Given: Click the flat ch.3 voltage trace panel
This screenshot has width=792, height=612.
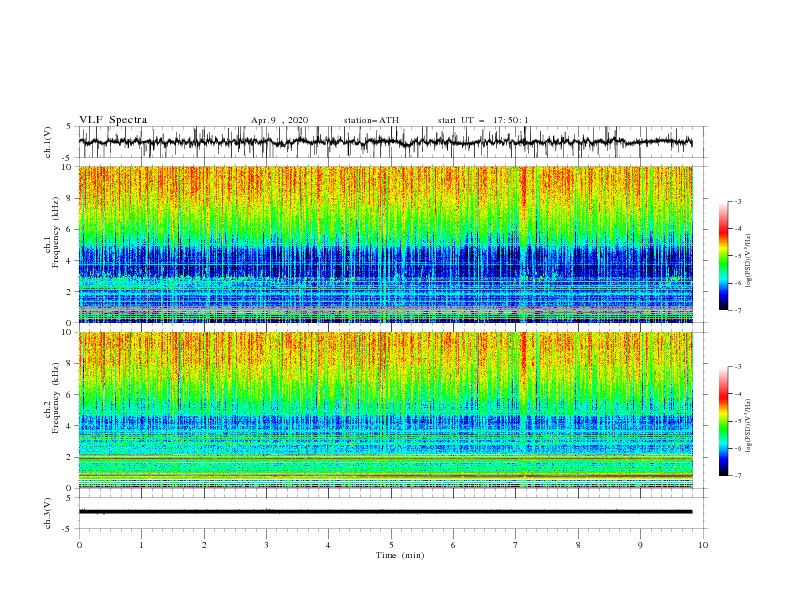Looking at the screenshot, I should [392, 513].
